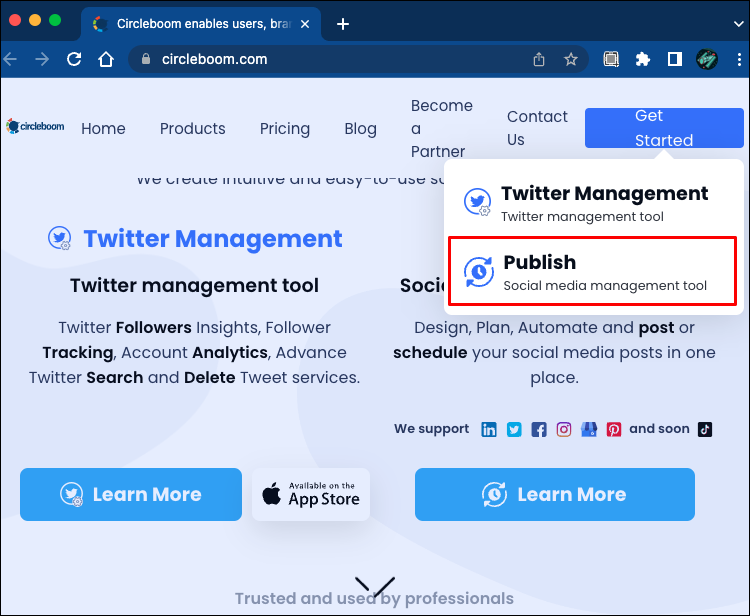The height and width of the screenshot is (616, 750).
Task: Click the down chevron above 'Trusted and used'
Action: pos(375,585)
